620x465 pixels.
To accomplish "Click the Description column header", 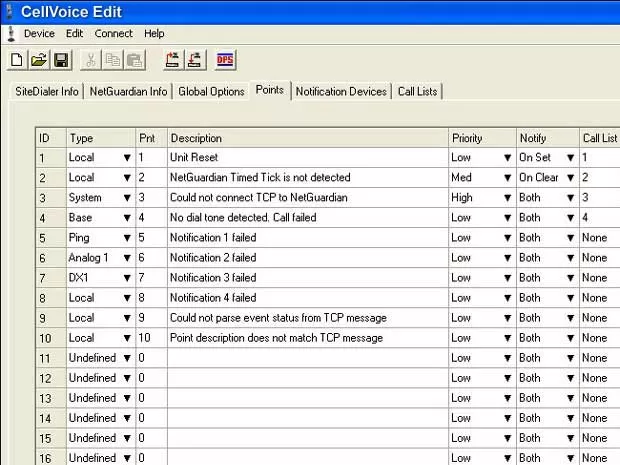I will tap(307, 138).
